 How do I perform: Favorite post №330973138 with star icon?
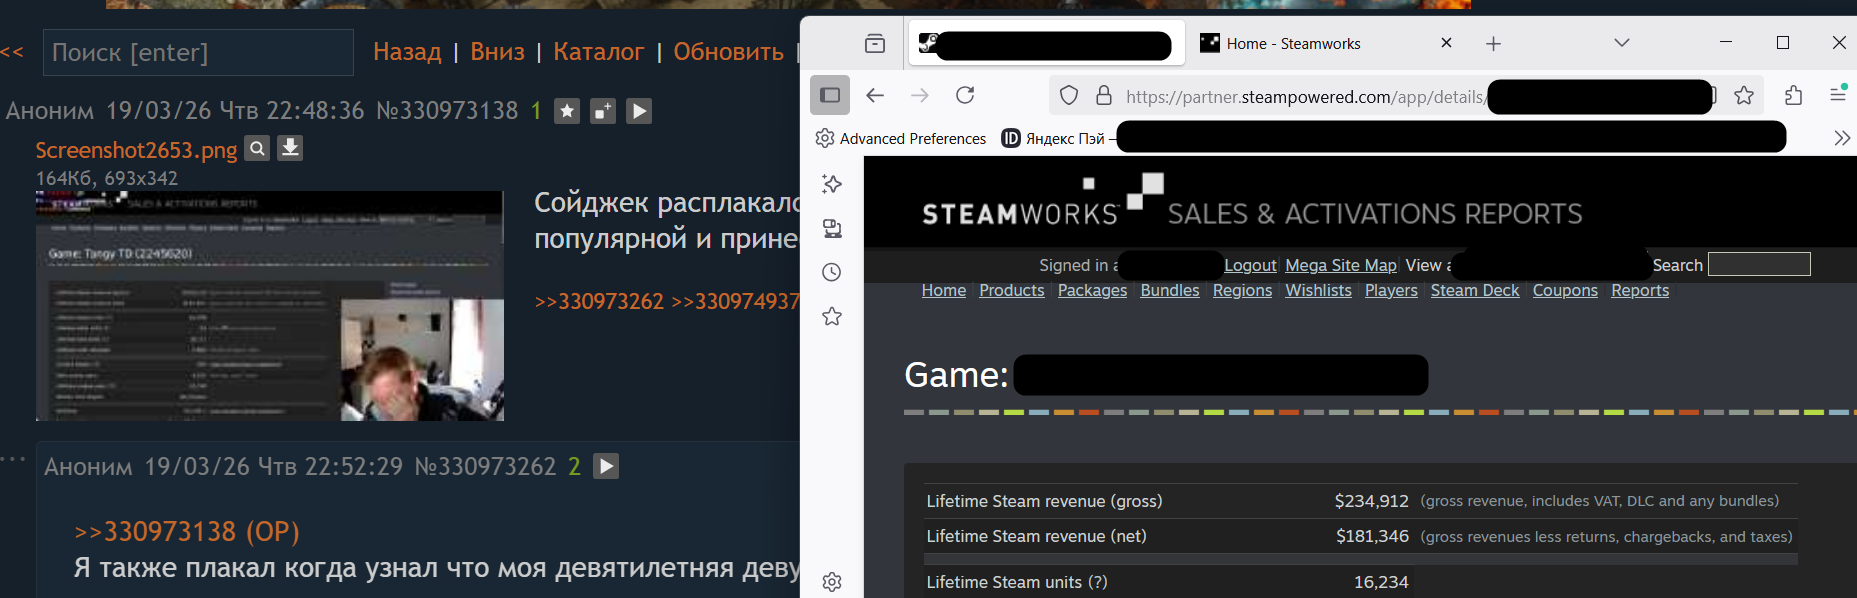pos(567,111)
